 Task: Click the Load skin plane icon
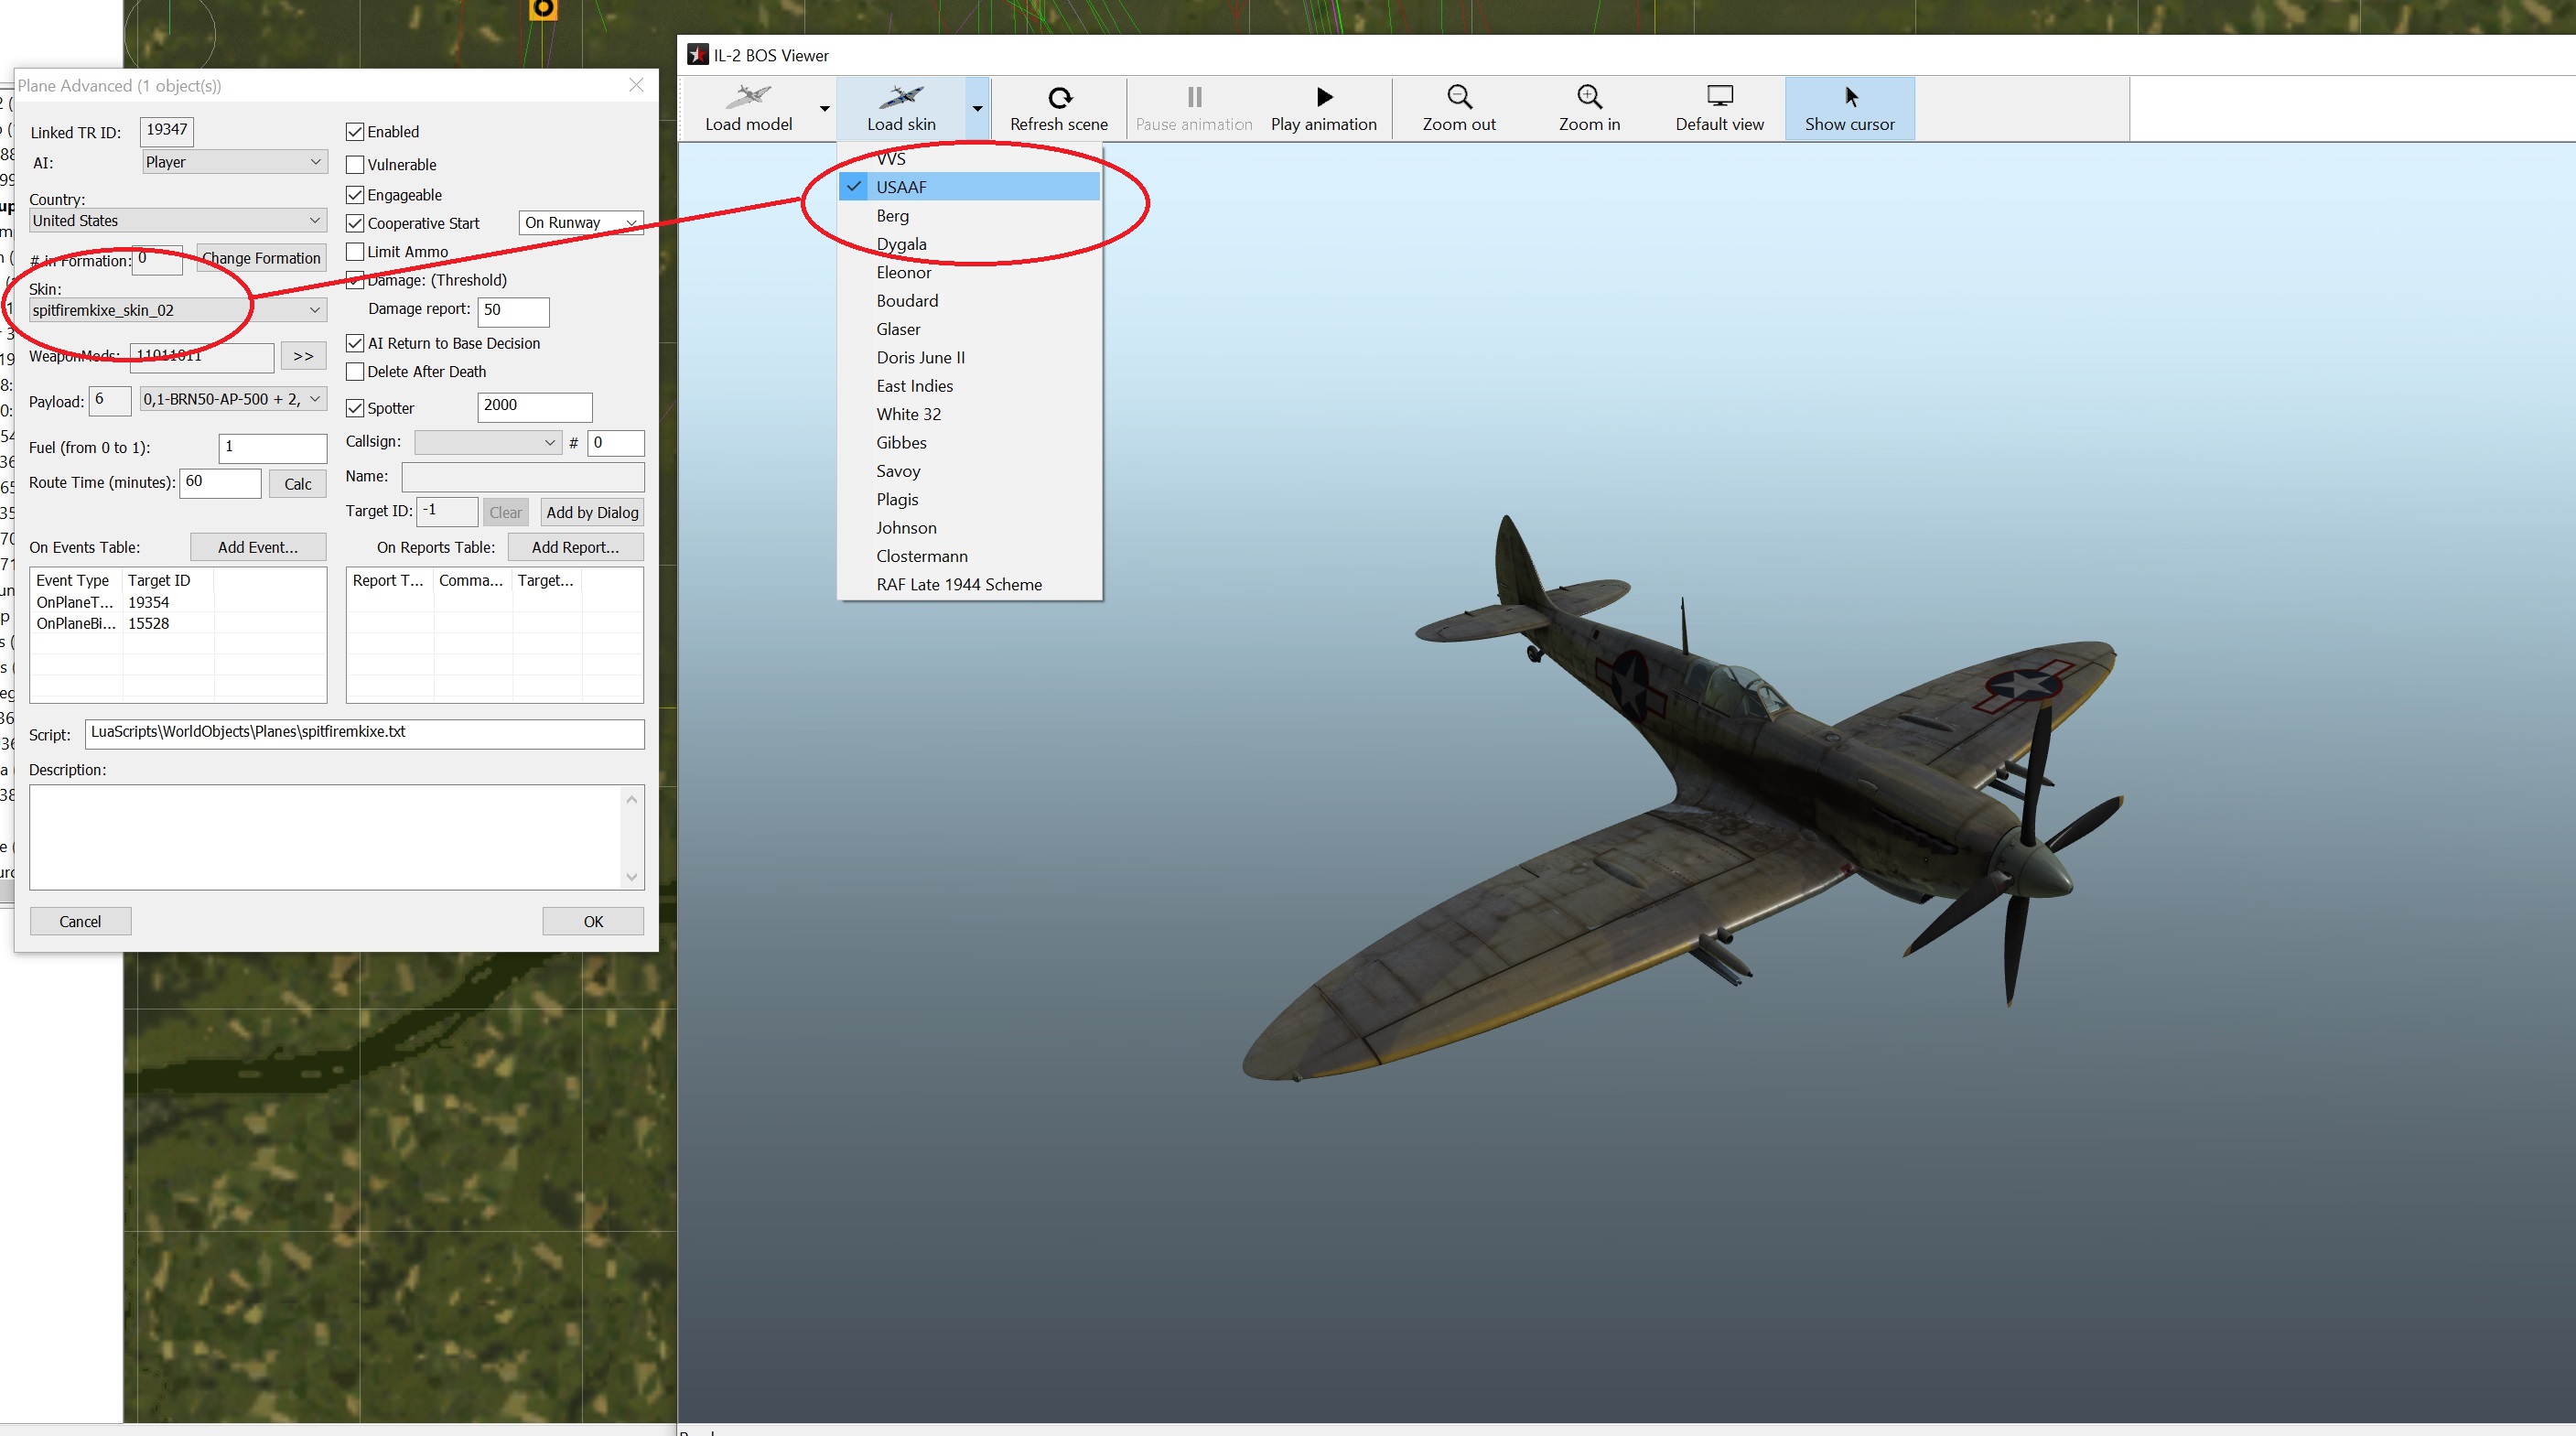point(901,97)
